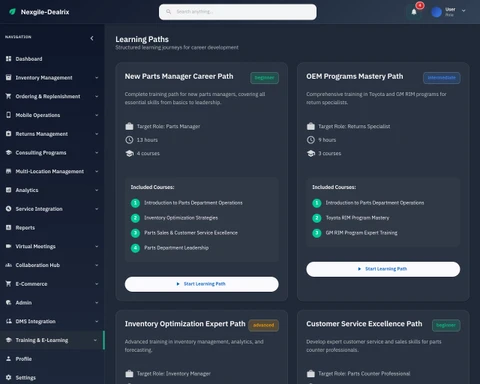The image size is (480, 384).
Task: Click the advanced badge on Inventory Optimization path
Action: (263, 325)
